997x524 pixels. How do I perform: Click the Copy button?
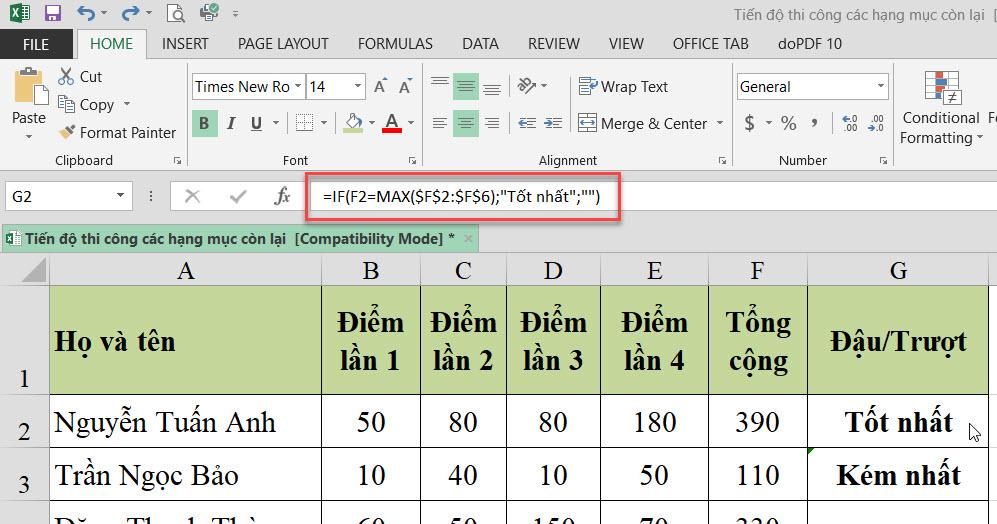[86, 104]
